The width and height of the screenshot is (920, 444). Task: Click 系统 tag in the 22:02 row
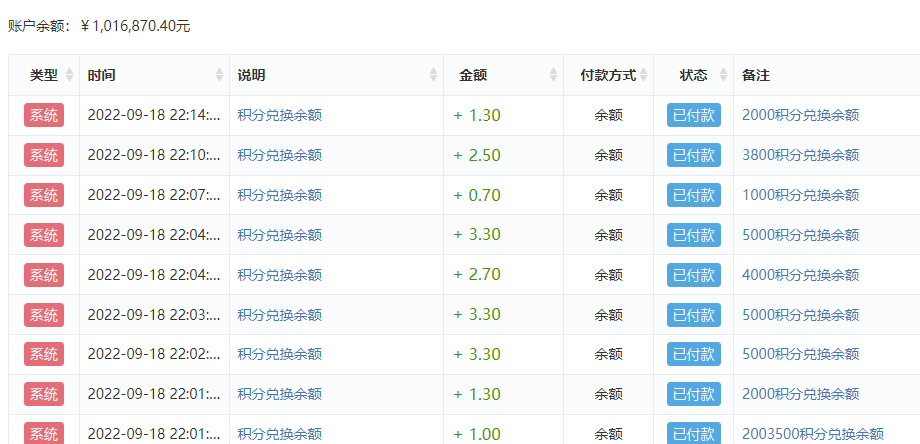(44, 354)
